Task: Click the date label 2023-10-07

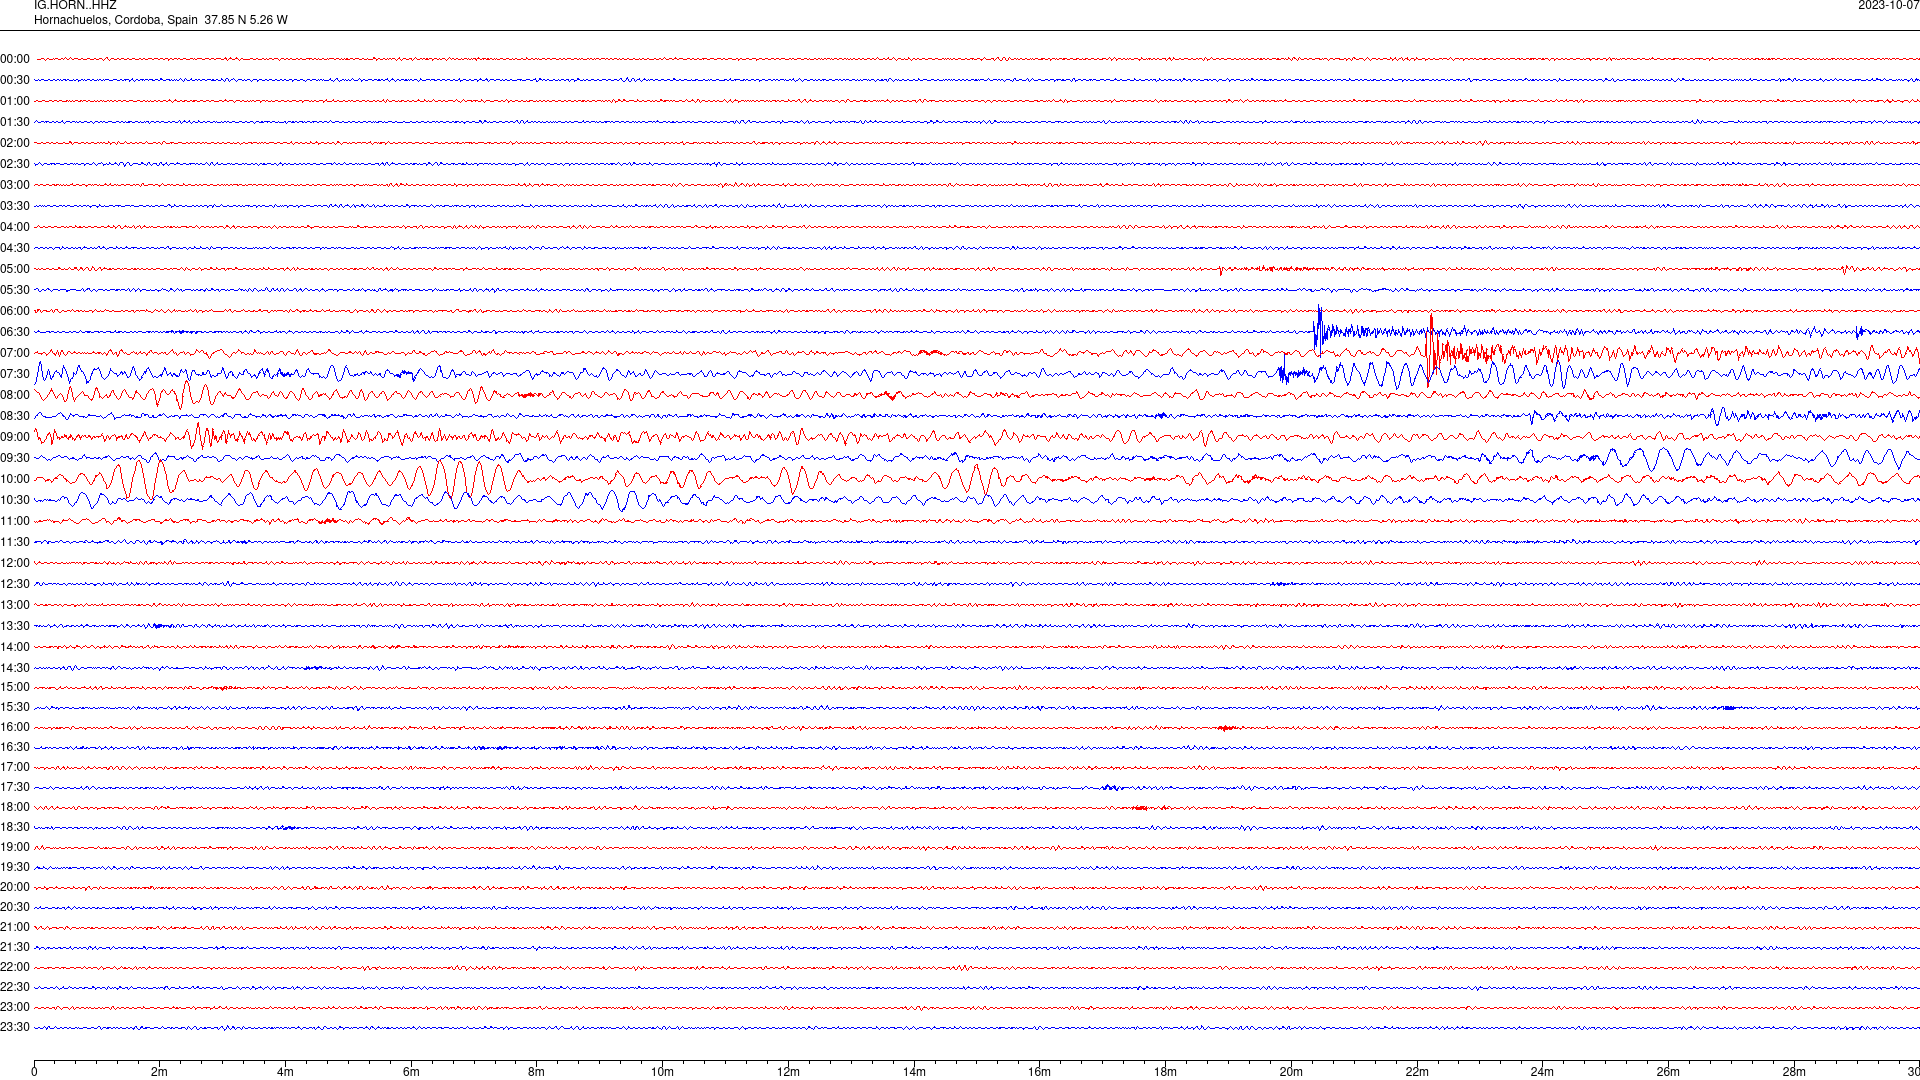Action: pos(1888,6)
